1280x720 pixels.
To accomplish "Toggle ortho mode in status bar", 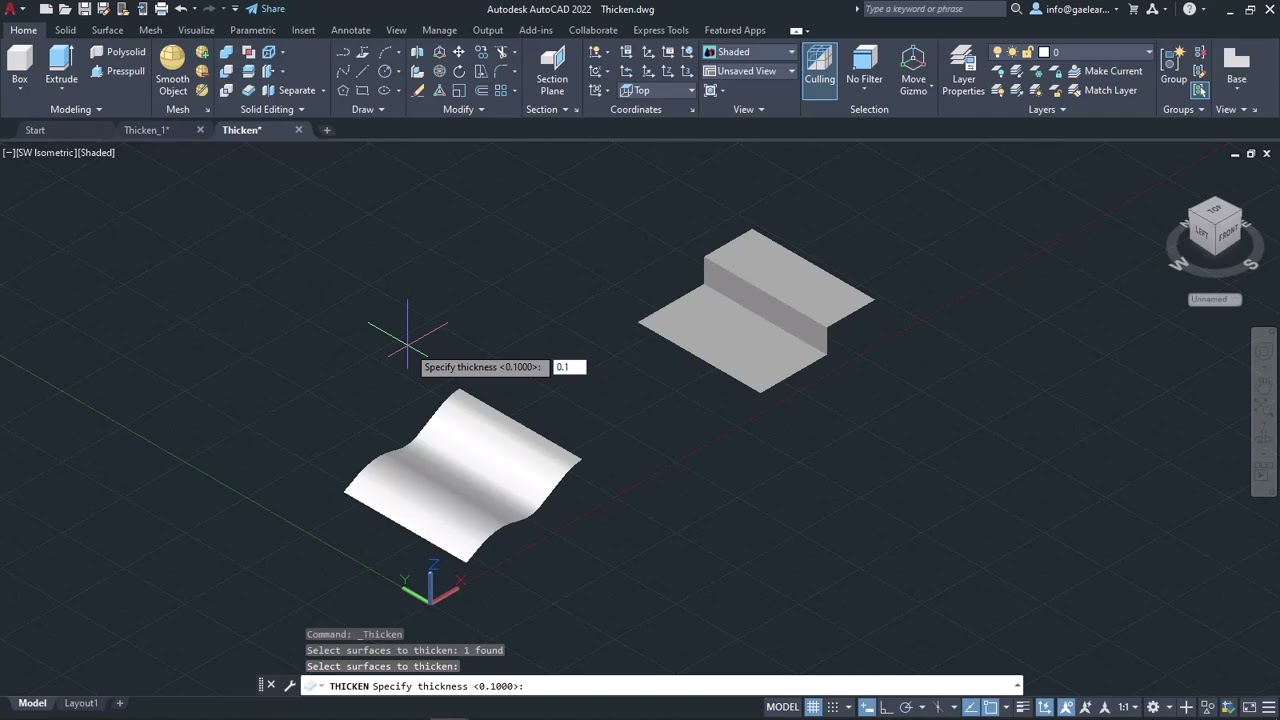I will point(886,707).
